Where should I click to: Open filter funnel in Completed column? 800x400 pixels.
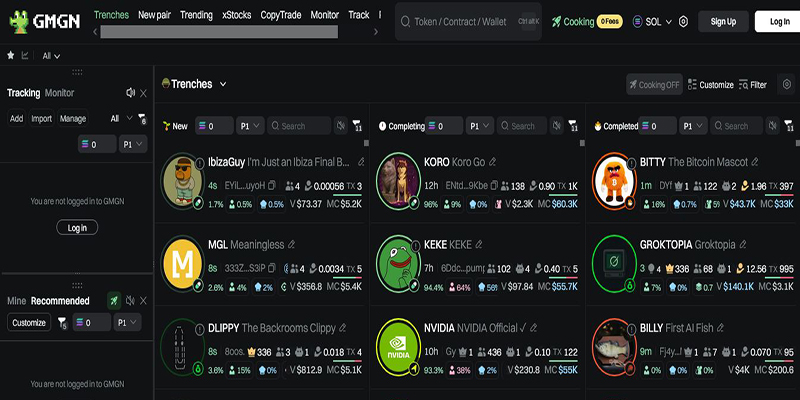pyautogui.click(x=789, y=126)
